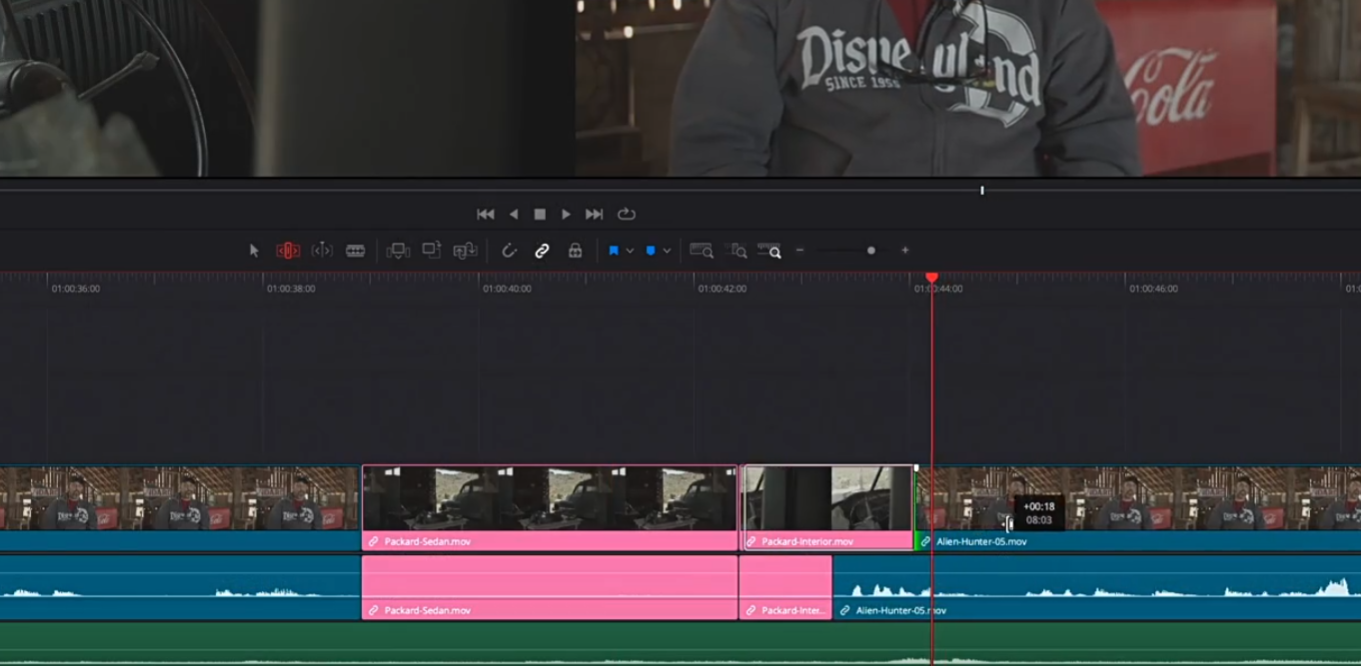The width and height of the screenshot is (1361, 666).
Task: Select the arrow Selection Mode tool
Action: 254,251
